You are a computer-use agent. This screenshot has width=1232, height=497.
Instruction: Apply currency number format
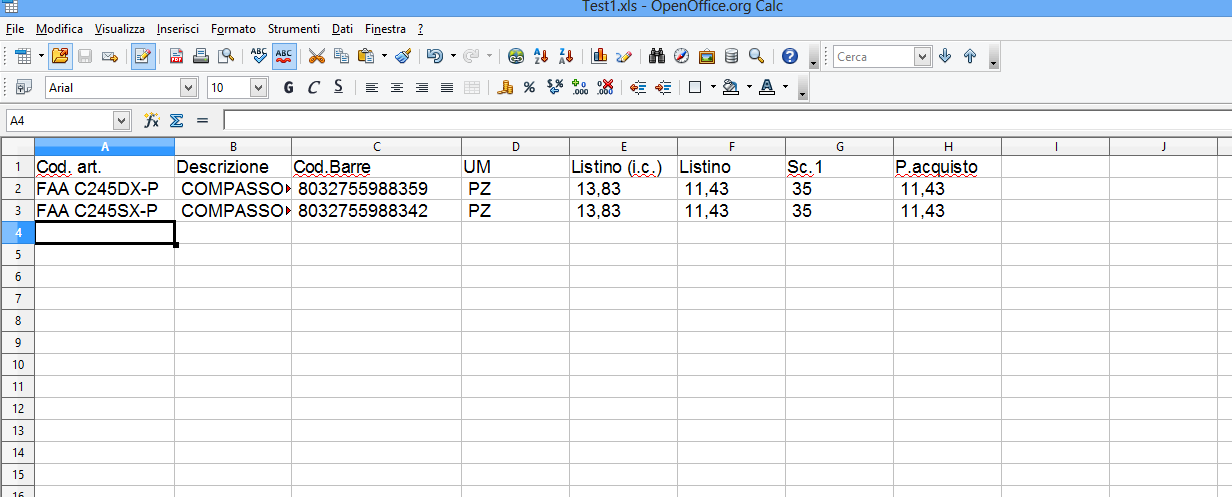tap(505, 88)
